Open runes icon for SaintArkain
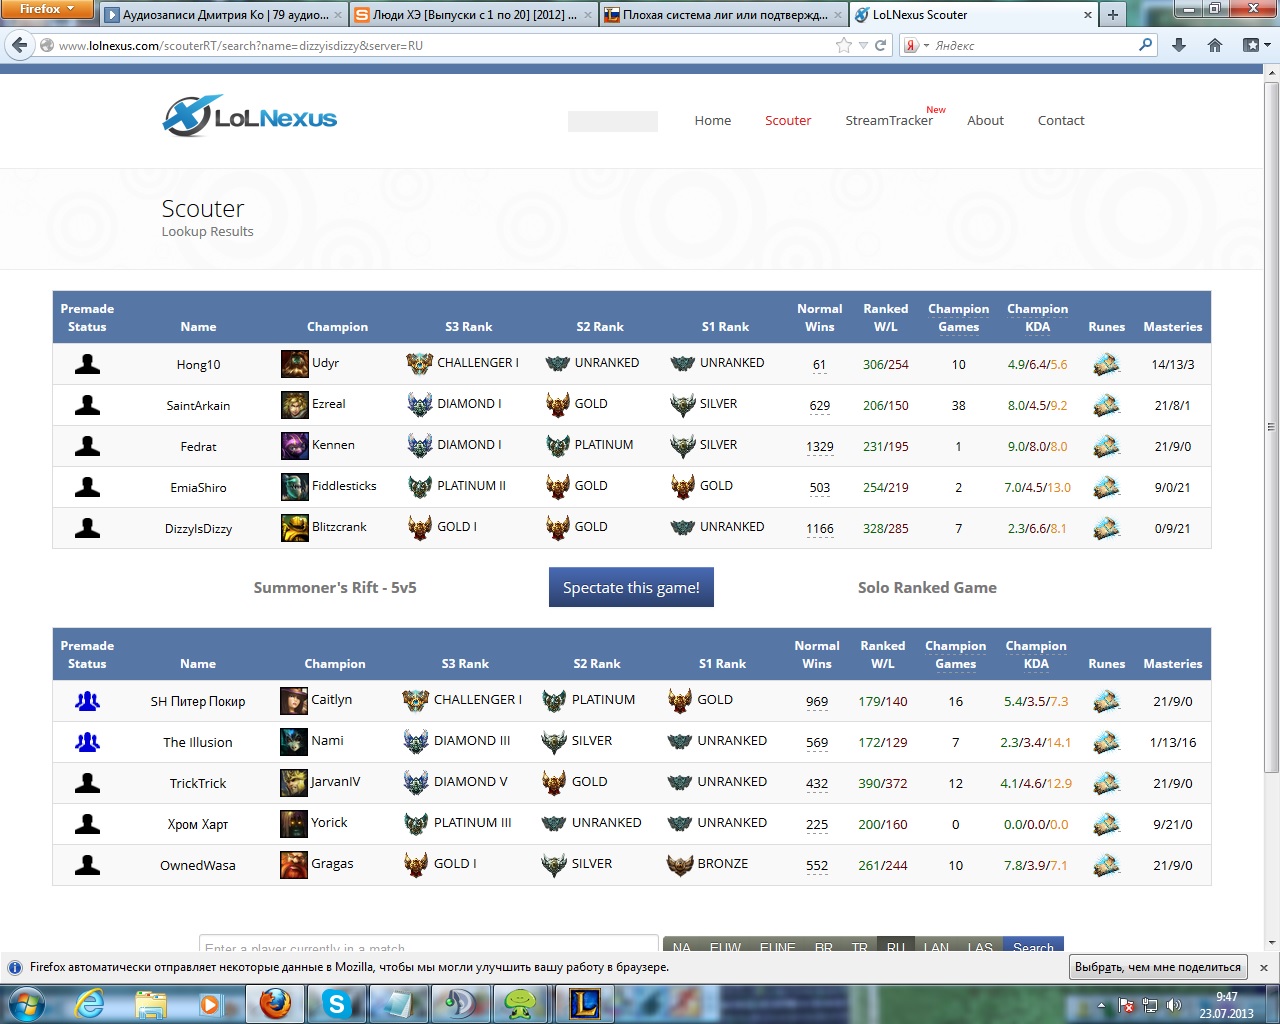 click(1106, 405)
